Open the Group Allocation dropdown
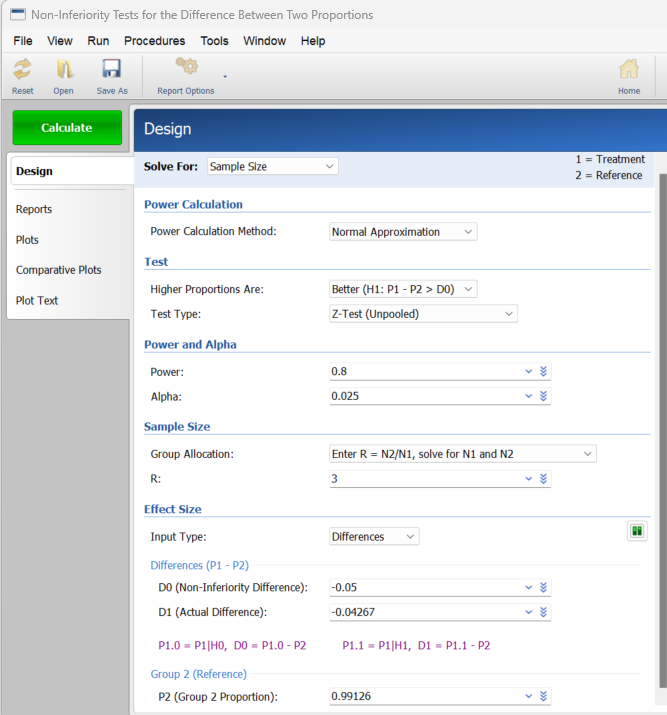Viewport: 667px width, 715px height. (462, 454)
